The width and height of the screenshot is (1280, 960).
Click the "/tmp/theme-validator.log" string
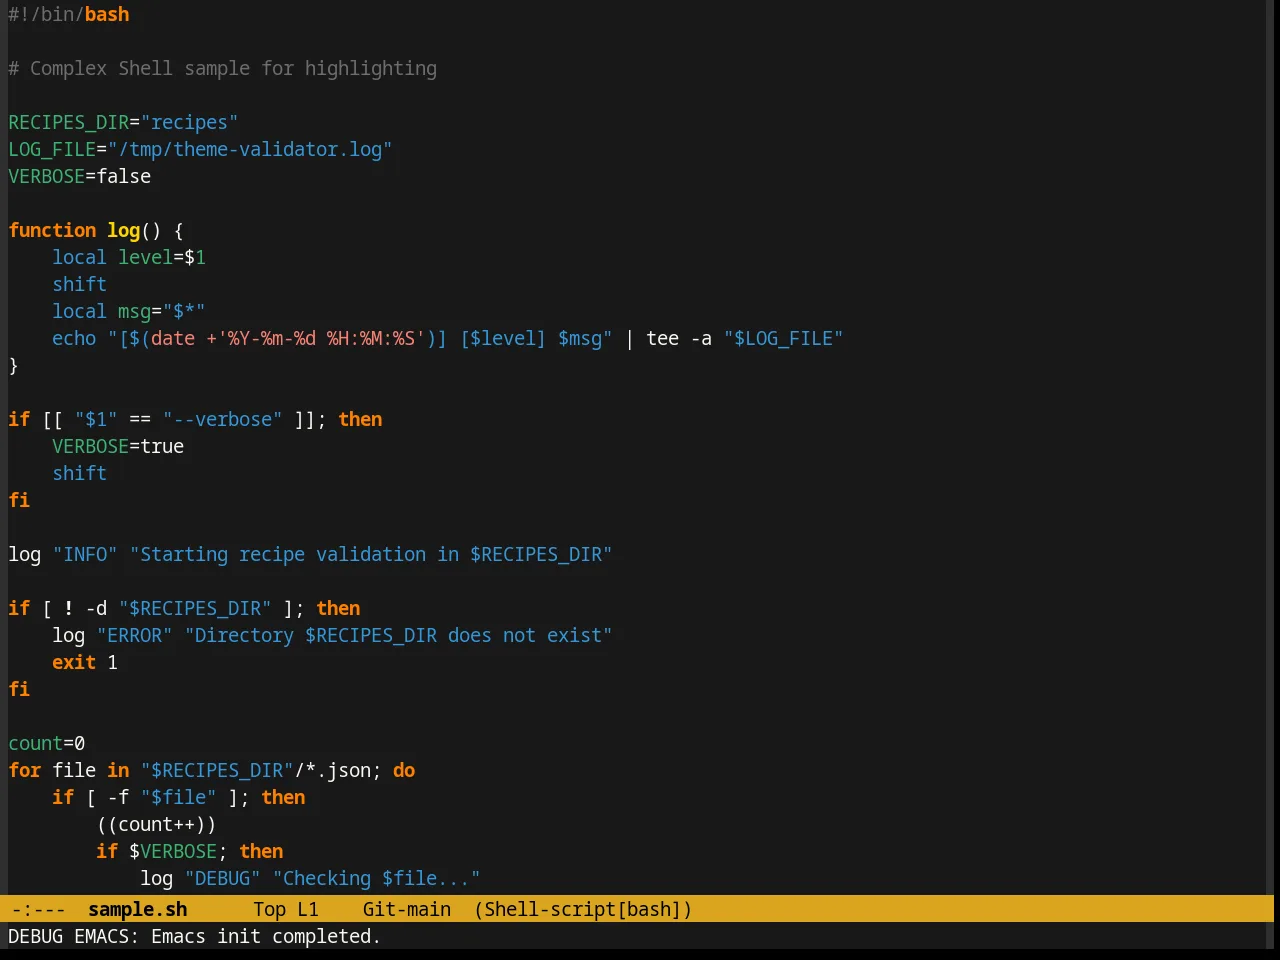[250, 149]
